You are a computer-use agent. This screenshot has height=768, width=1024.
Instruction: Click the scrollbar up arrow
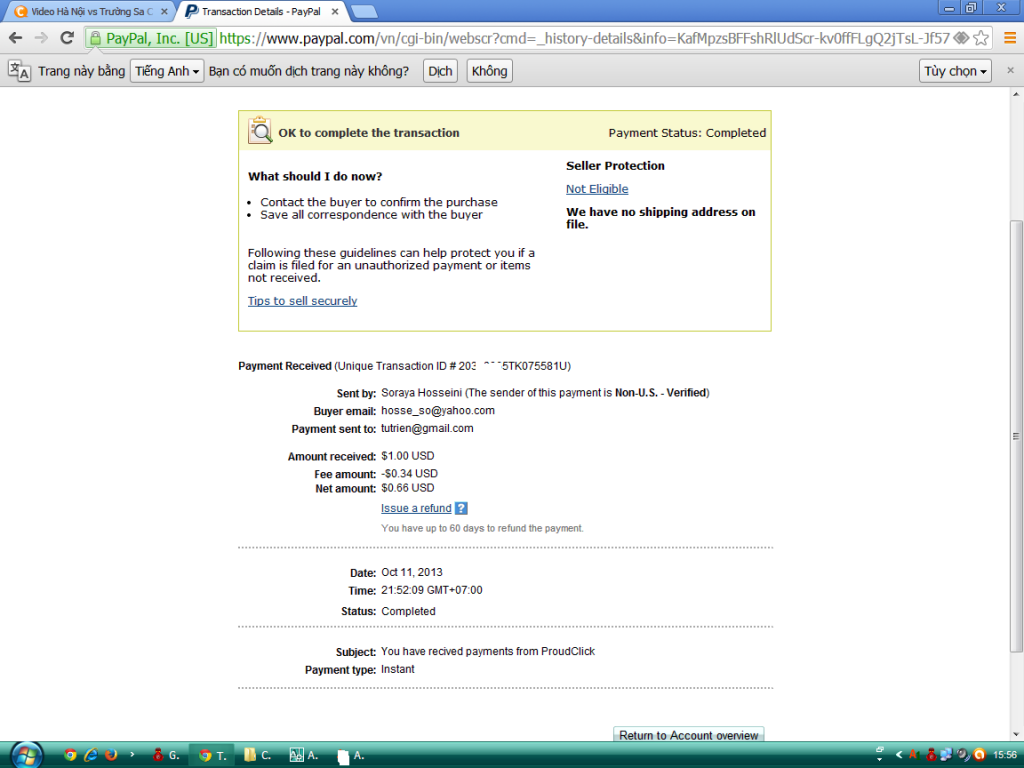(1016, 95)
